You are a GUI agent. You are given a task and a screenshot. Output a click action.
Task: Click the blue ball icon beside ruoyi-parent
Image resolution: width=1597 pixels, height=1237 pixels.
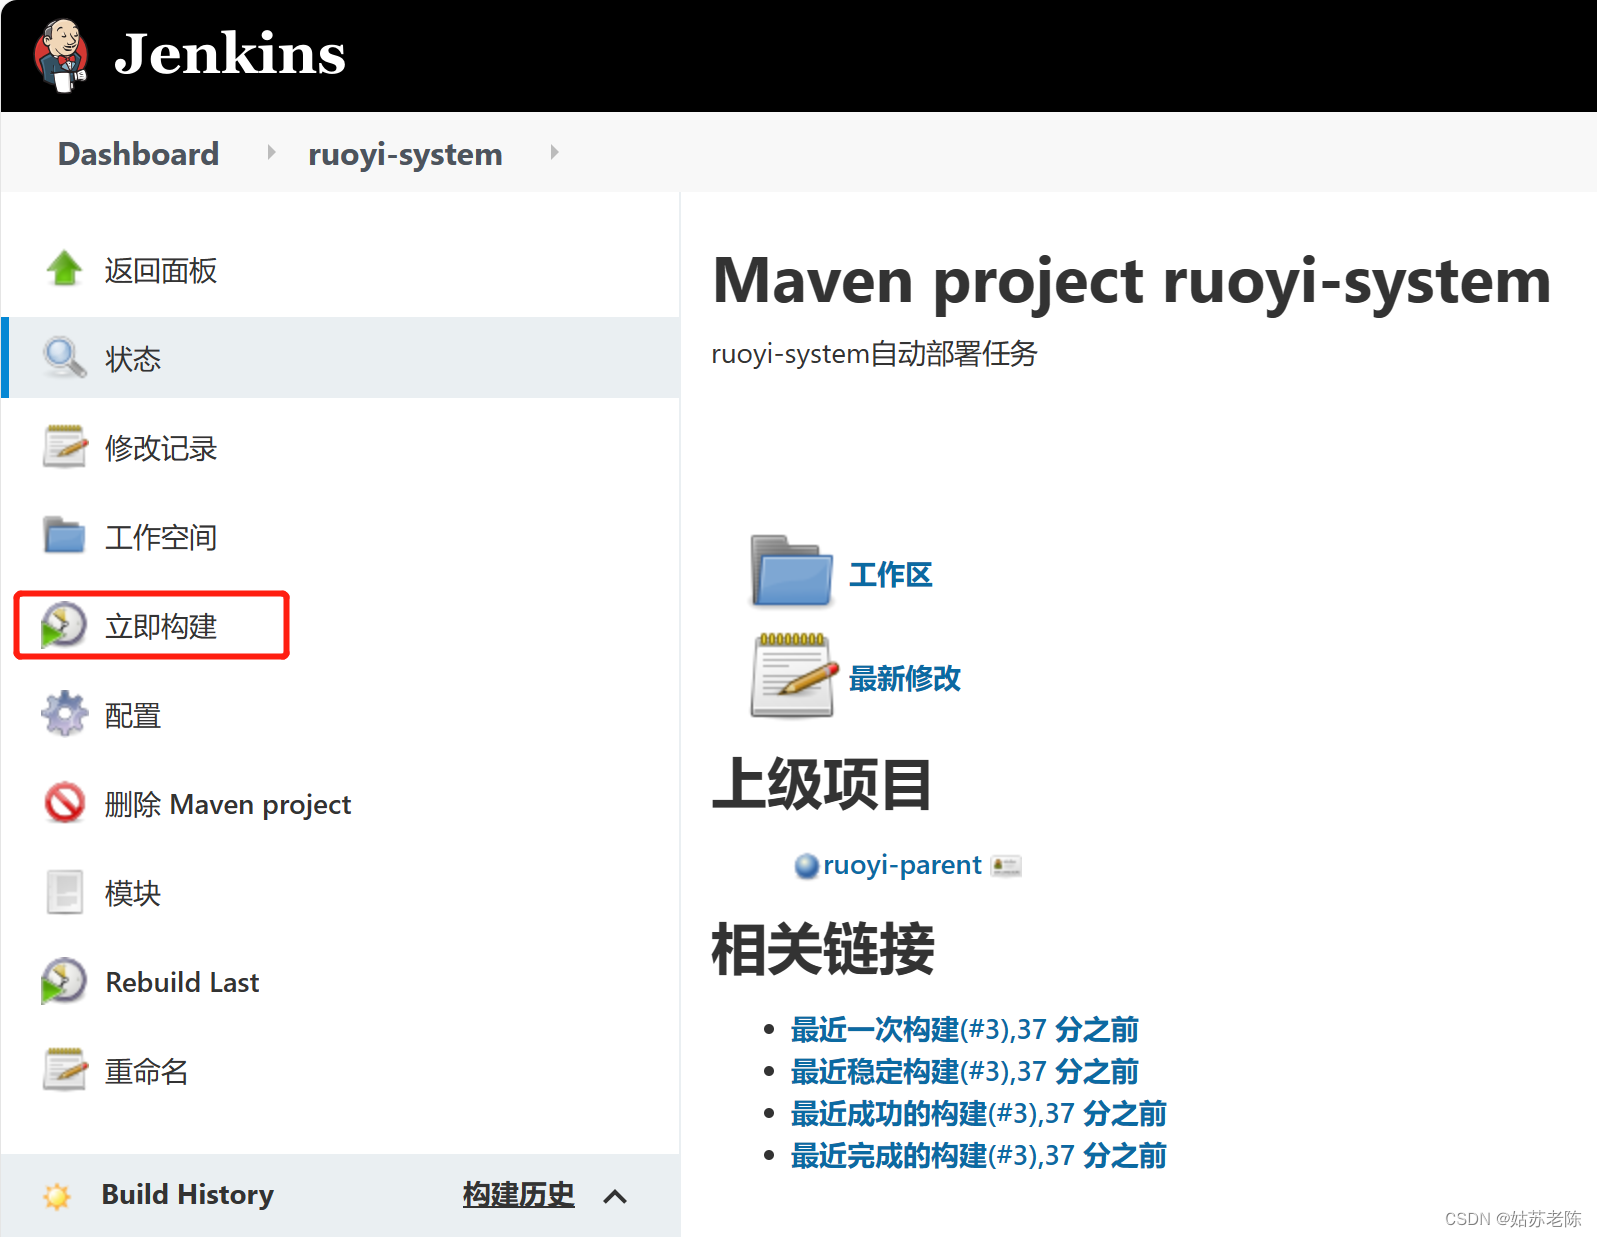tap(806, 866)
